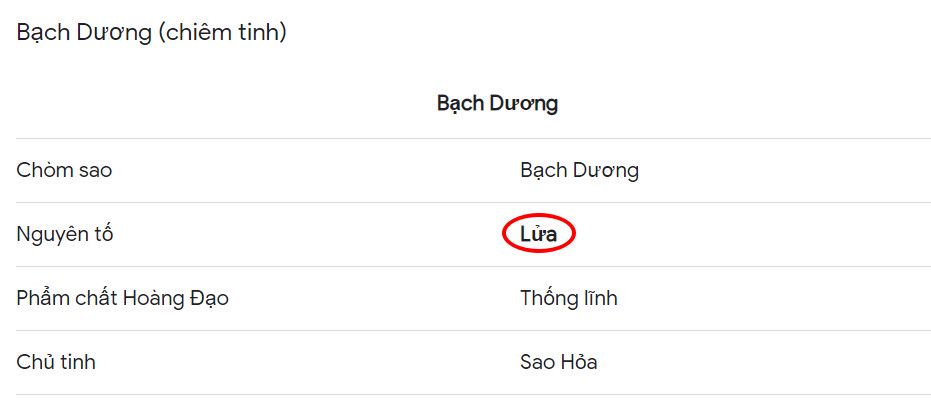Viewport: 931px width, 401px height.
Task: Click the bold table header Bạch Dương
Action: coord(498,104)
